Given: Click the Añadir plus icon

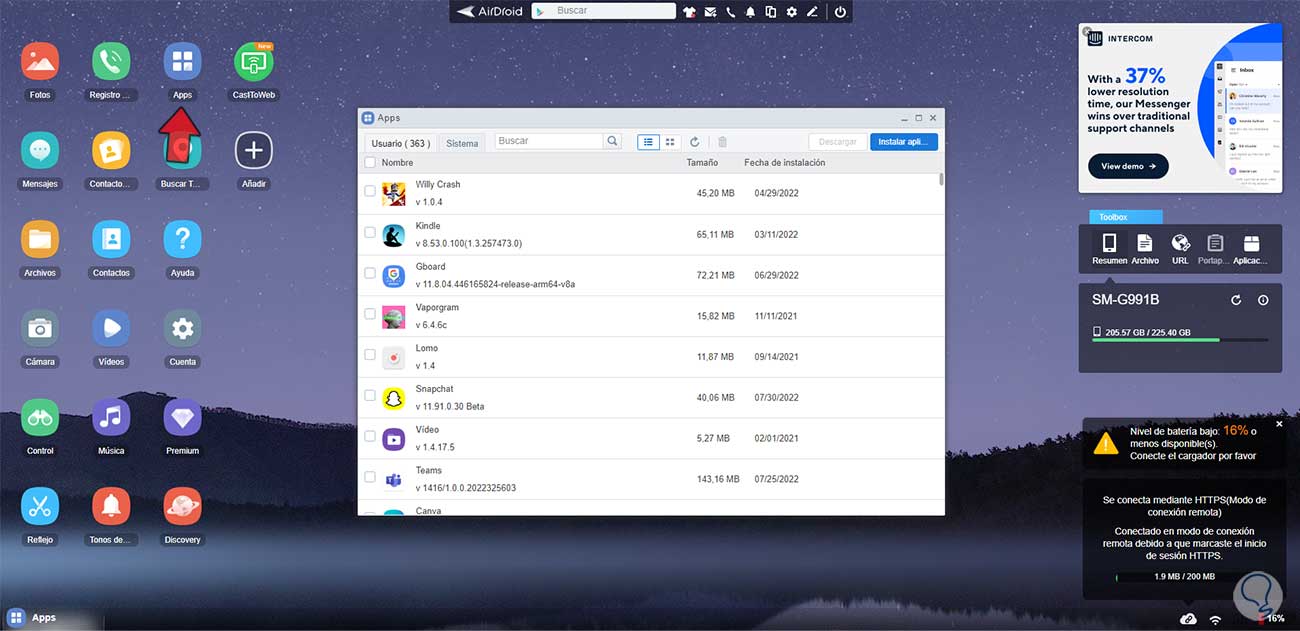Looking at the screenshot, I should click(x=254, y=151).
